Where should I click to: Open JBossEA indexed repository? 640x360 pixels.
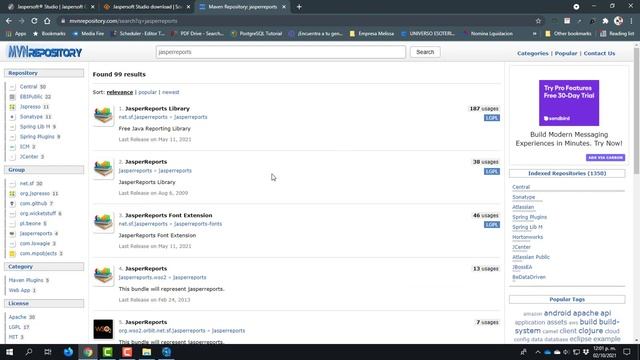[522, 267]
